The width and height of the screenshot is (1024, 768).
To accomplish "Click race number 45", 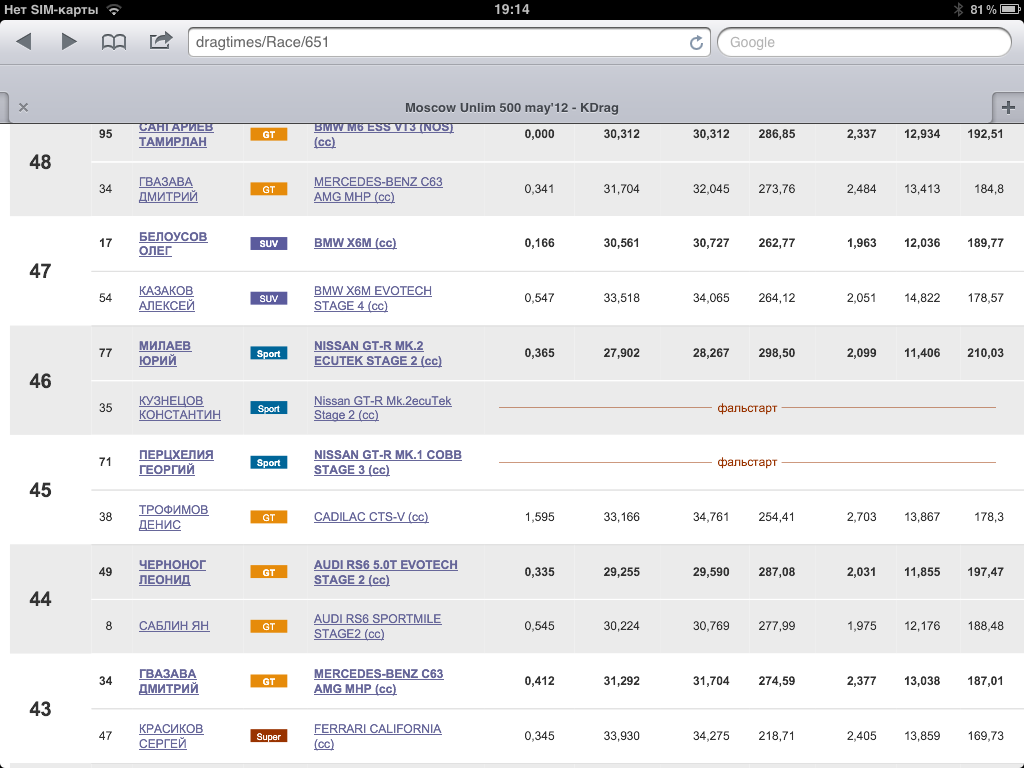I will pos(40,490).
